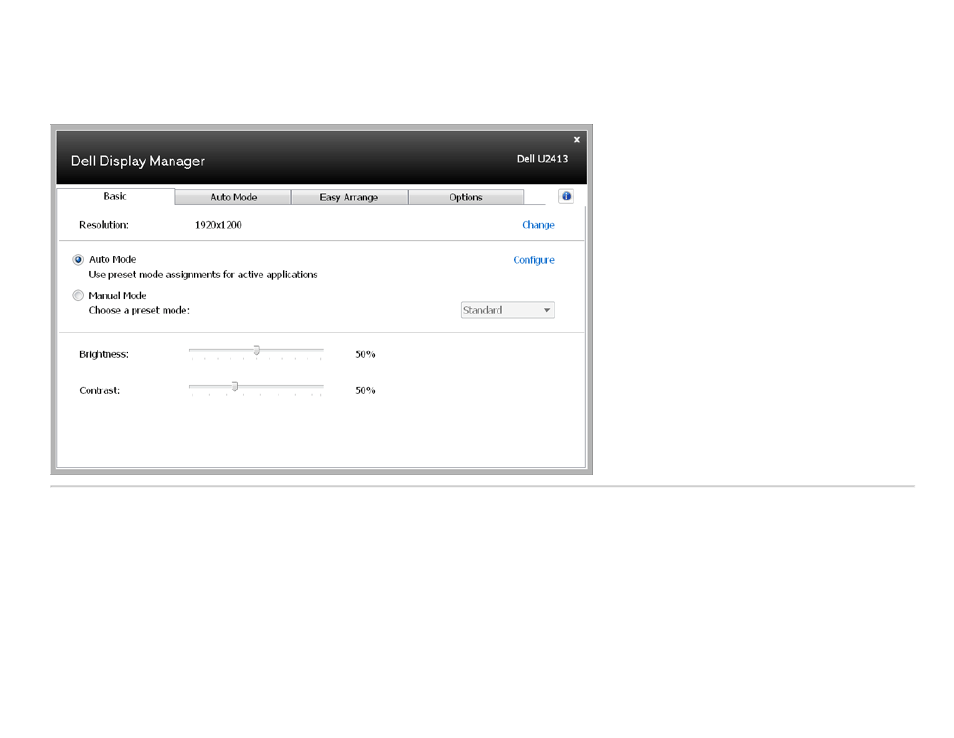Screen dimensions: 954x738
Task: Click the Dell Display Manager title
Action: [x=138, y=161]
